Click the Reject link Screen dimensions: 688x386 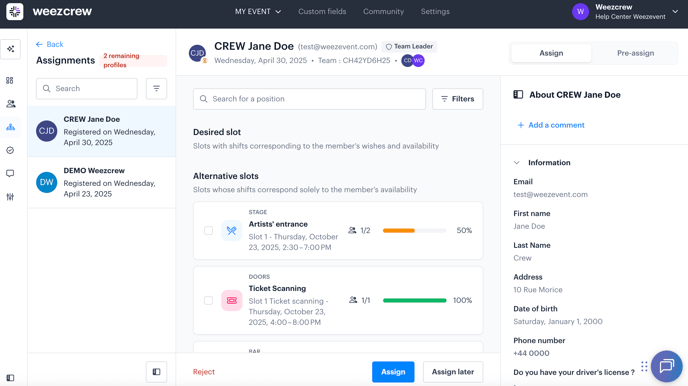click(204, 372)
